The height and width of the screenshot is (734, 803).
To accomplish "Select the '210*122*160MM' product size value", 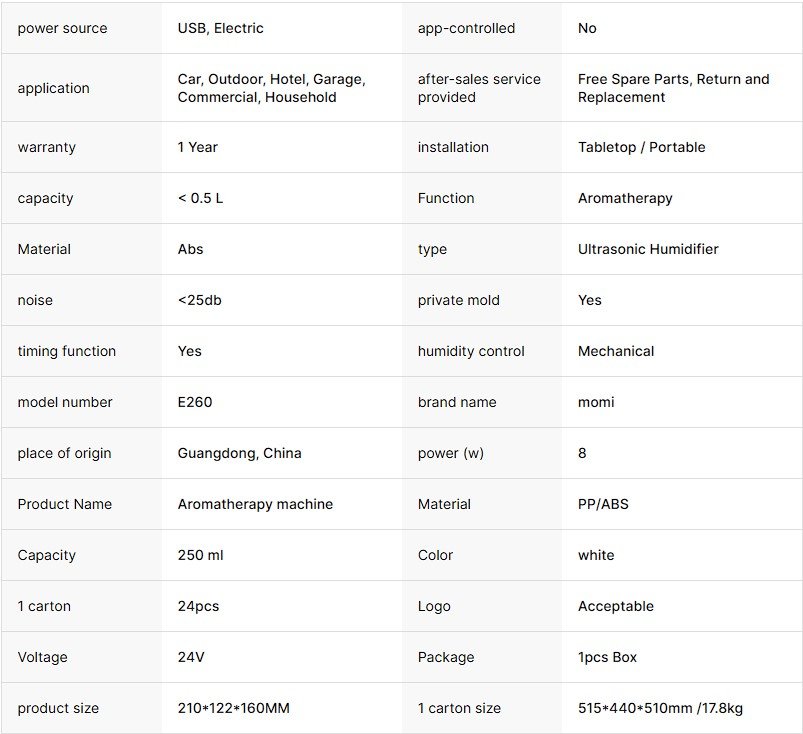I will (233, 708).
